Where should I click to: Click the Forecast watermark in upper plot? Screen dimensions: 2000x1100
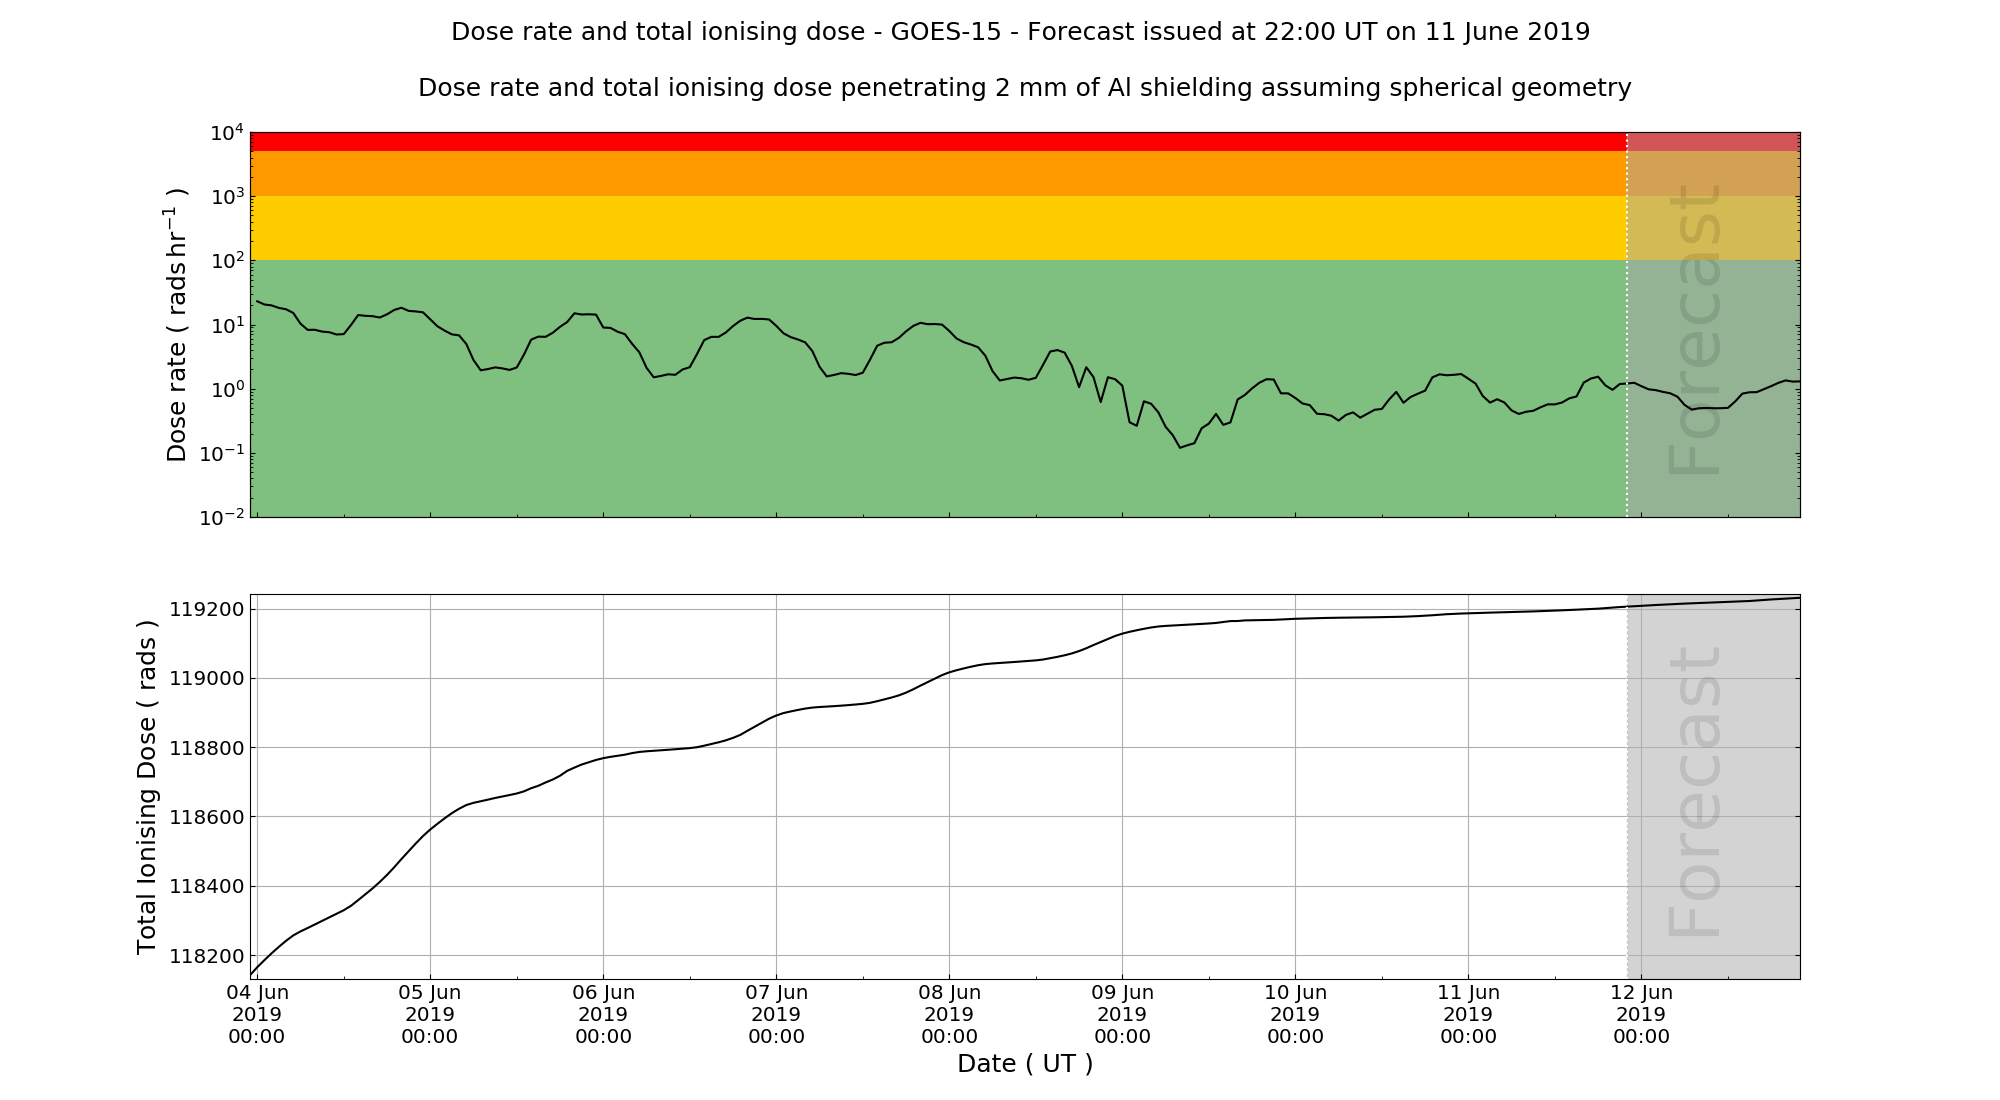[1696, 330]
